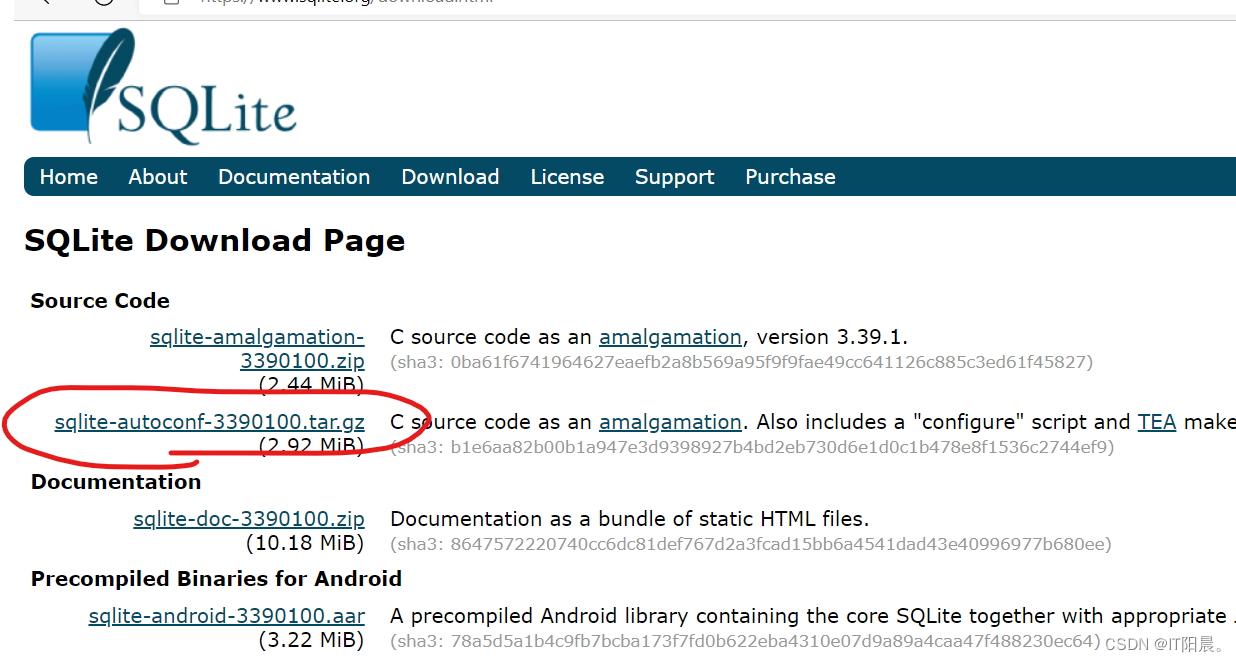Download sqlite-amalgamation-3390100.zip
Image resolution: width=1236 pixels, height=662 pixels.
257,349
